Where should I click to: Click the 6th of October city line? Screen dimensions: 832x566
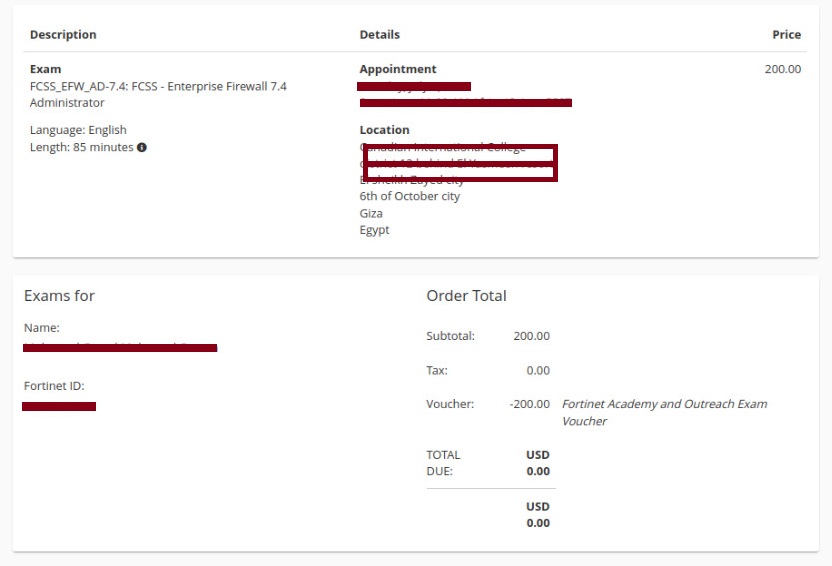coord(410,196)
